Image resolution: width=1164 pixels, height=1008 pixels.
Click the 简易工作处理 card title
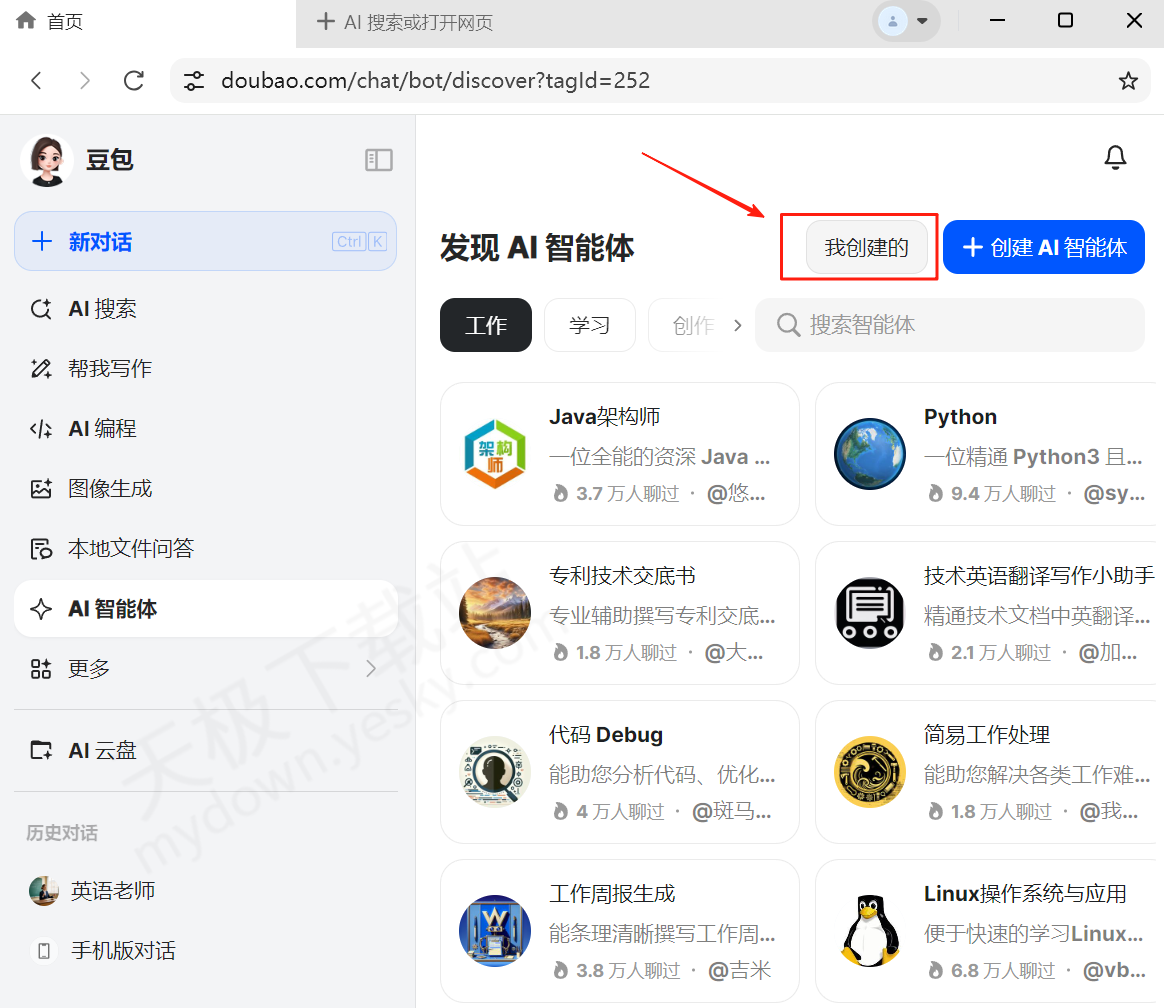click(x=987, y=734)
